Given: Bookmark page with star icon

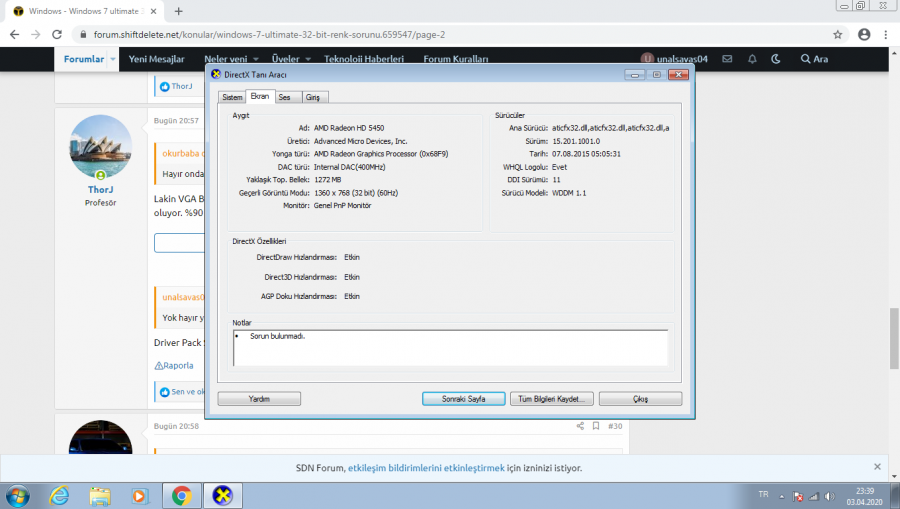Looking at the screenshot, I should coord(837,34).
